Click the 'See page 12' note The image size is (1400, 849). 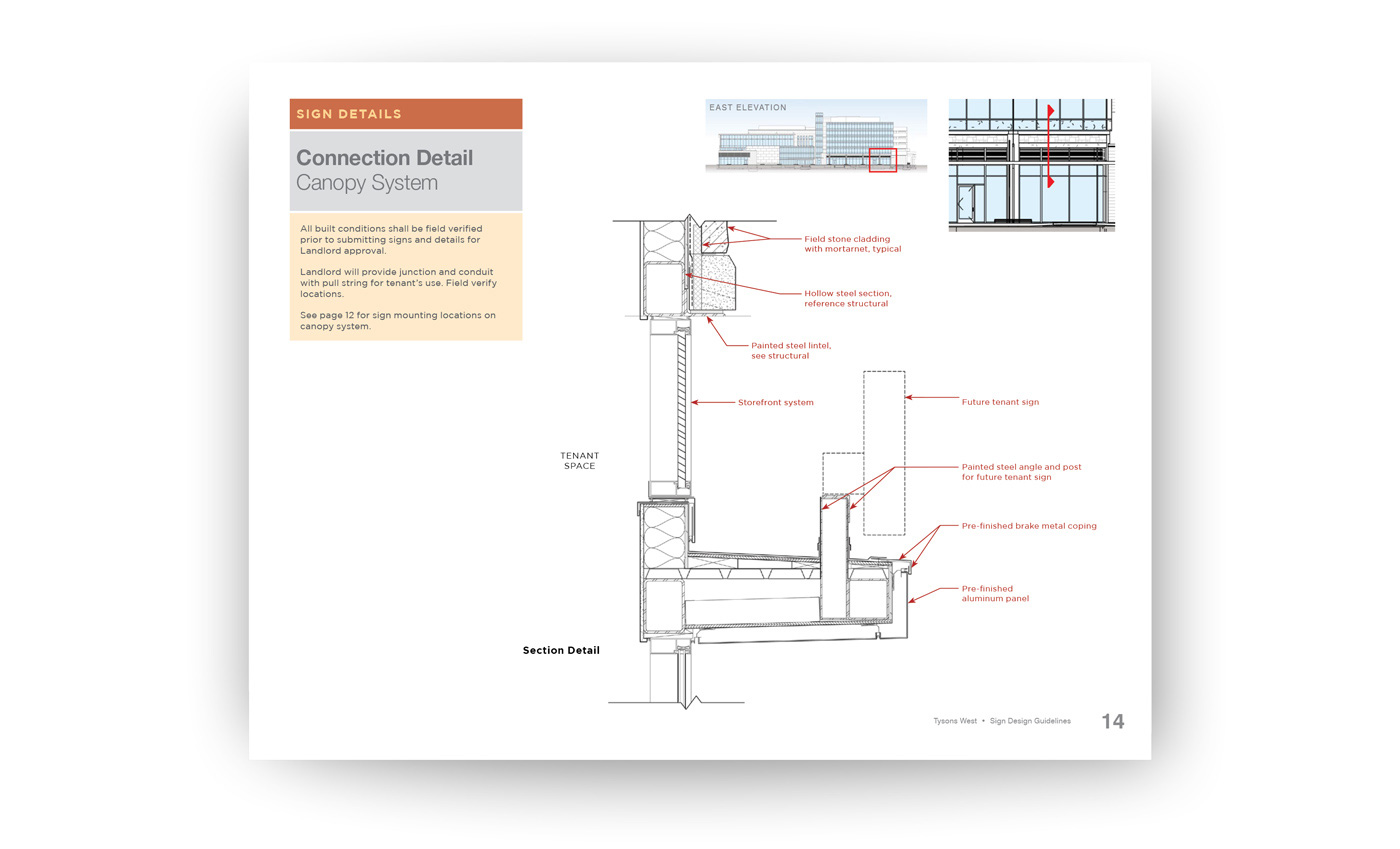coord(397,320)
